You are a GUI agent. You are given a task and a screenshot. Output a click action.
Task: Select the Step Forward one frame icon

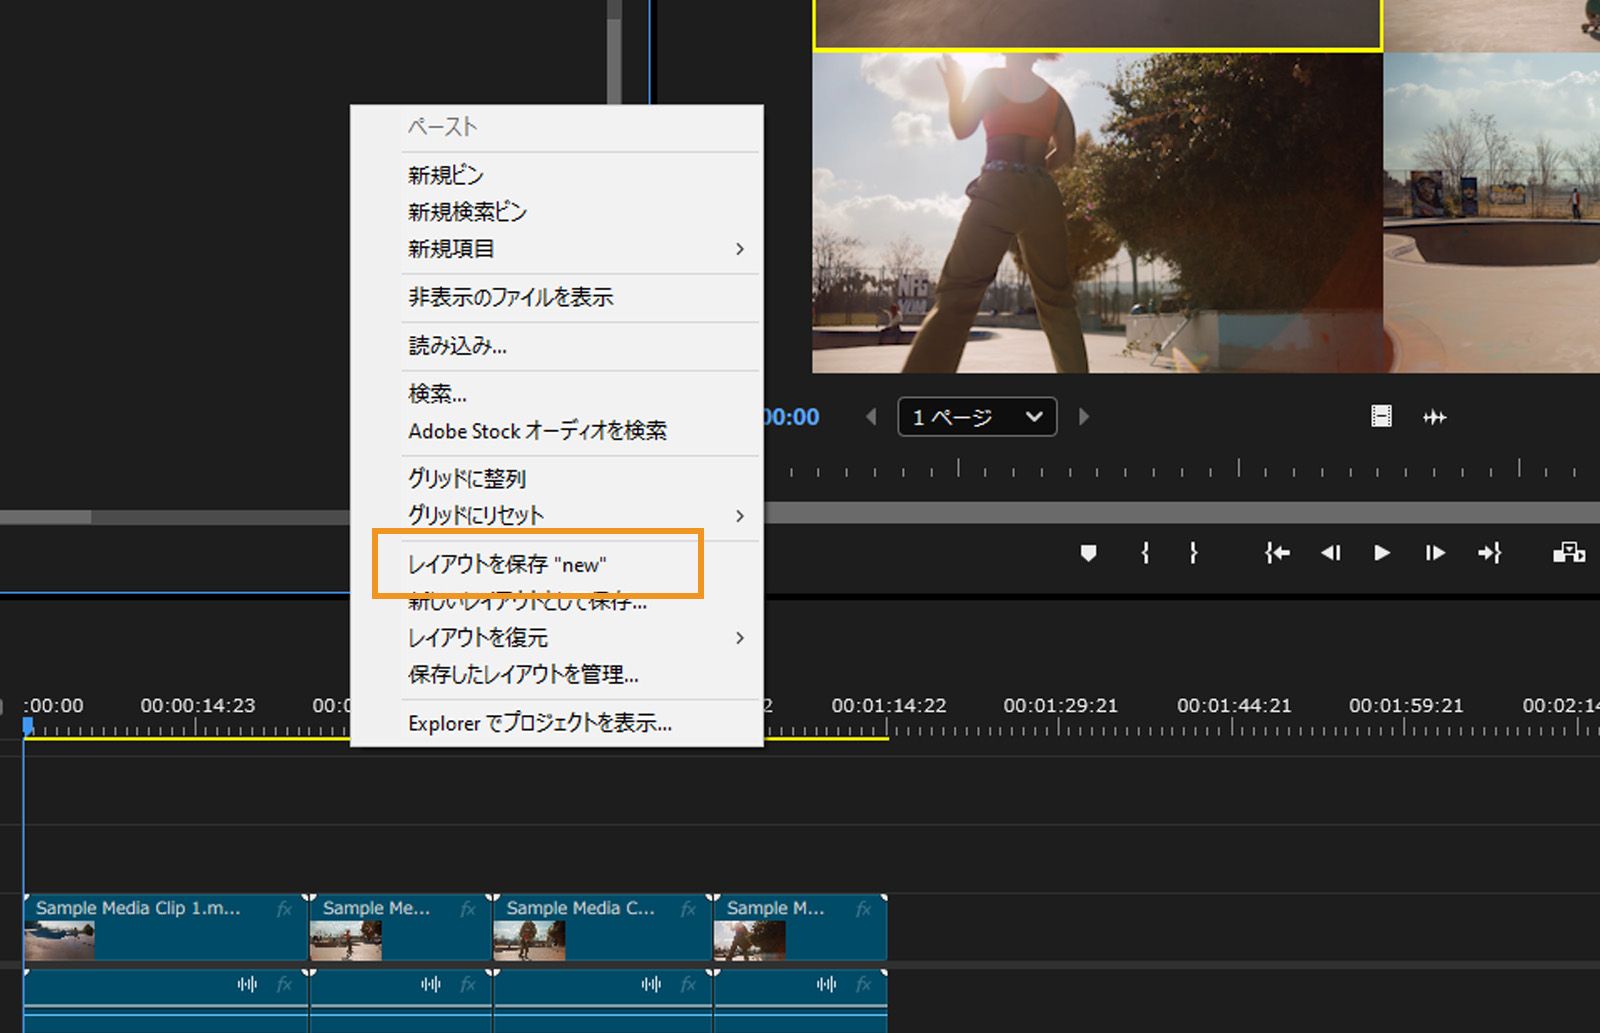coord(1435,553)
